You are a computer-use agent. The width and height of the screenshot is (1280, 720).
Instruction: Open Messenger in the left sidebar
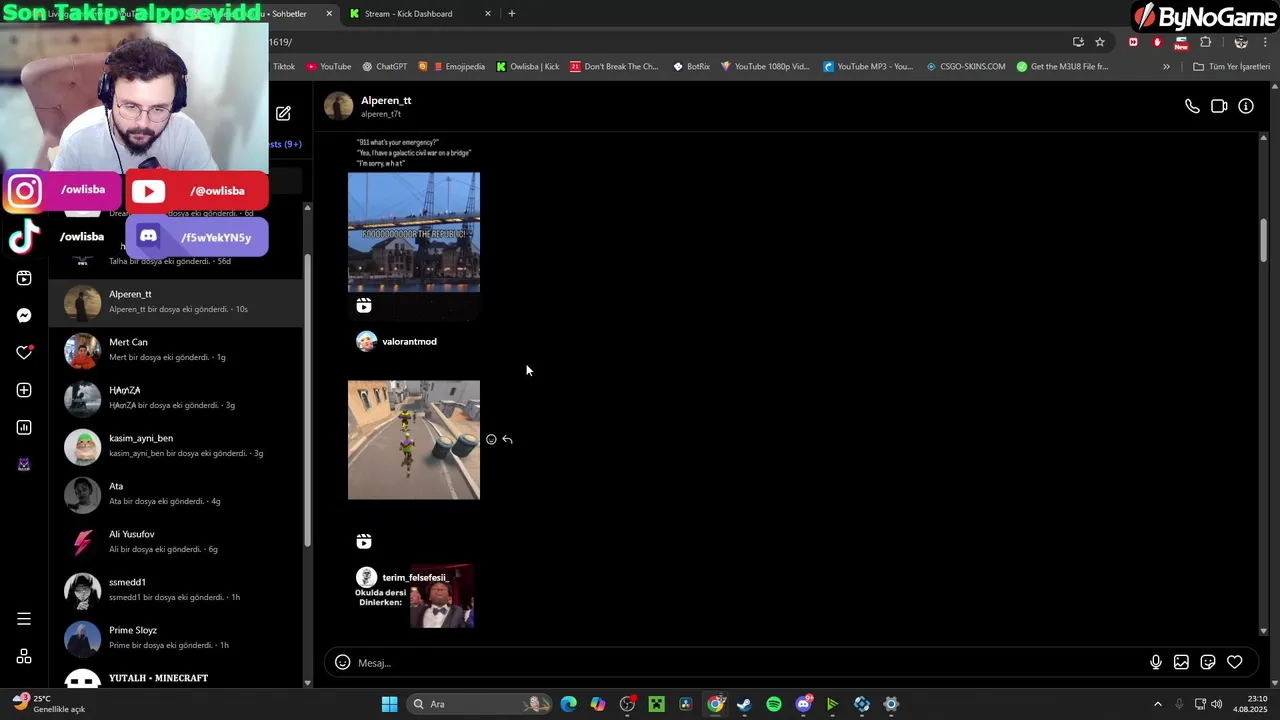[x=24, y=315]
